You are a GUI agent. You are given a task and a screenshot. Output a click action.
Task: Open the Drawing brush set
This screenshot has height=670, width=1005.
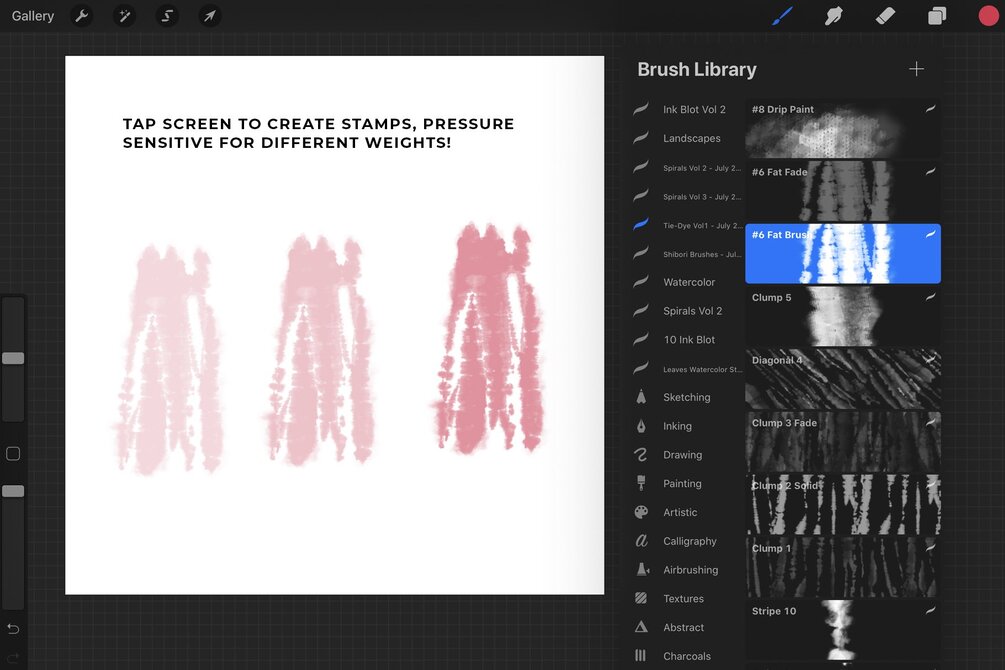pyautogui.click(x=683, y=455)
